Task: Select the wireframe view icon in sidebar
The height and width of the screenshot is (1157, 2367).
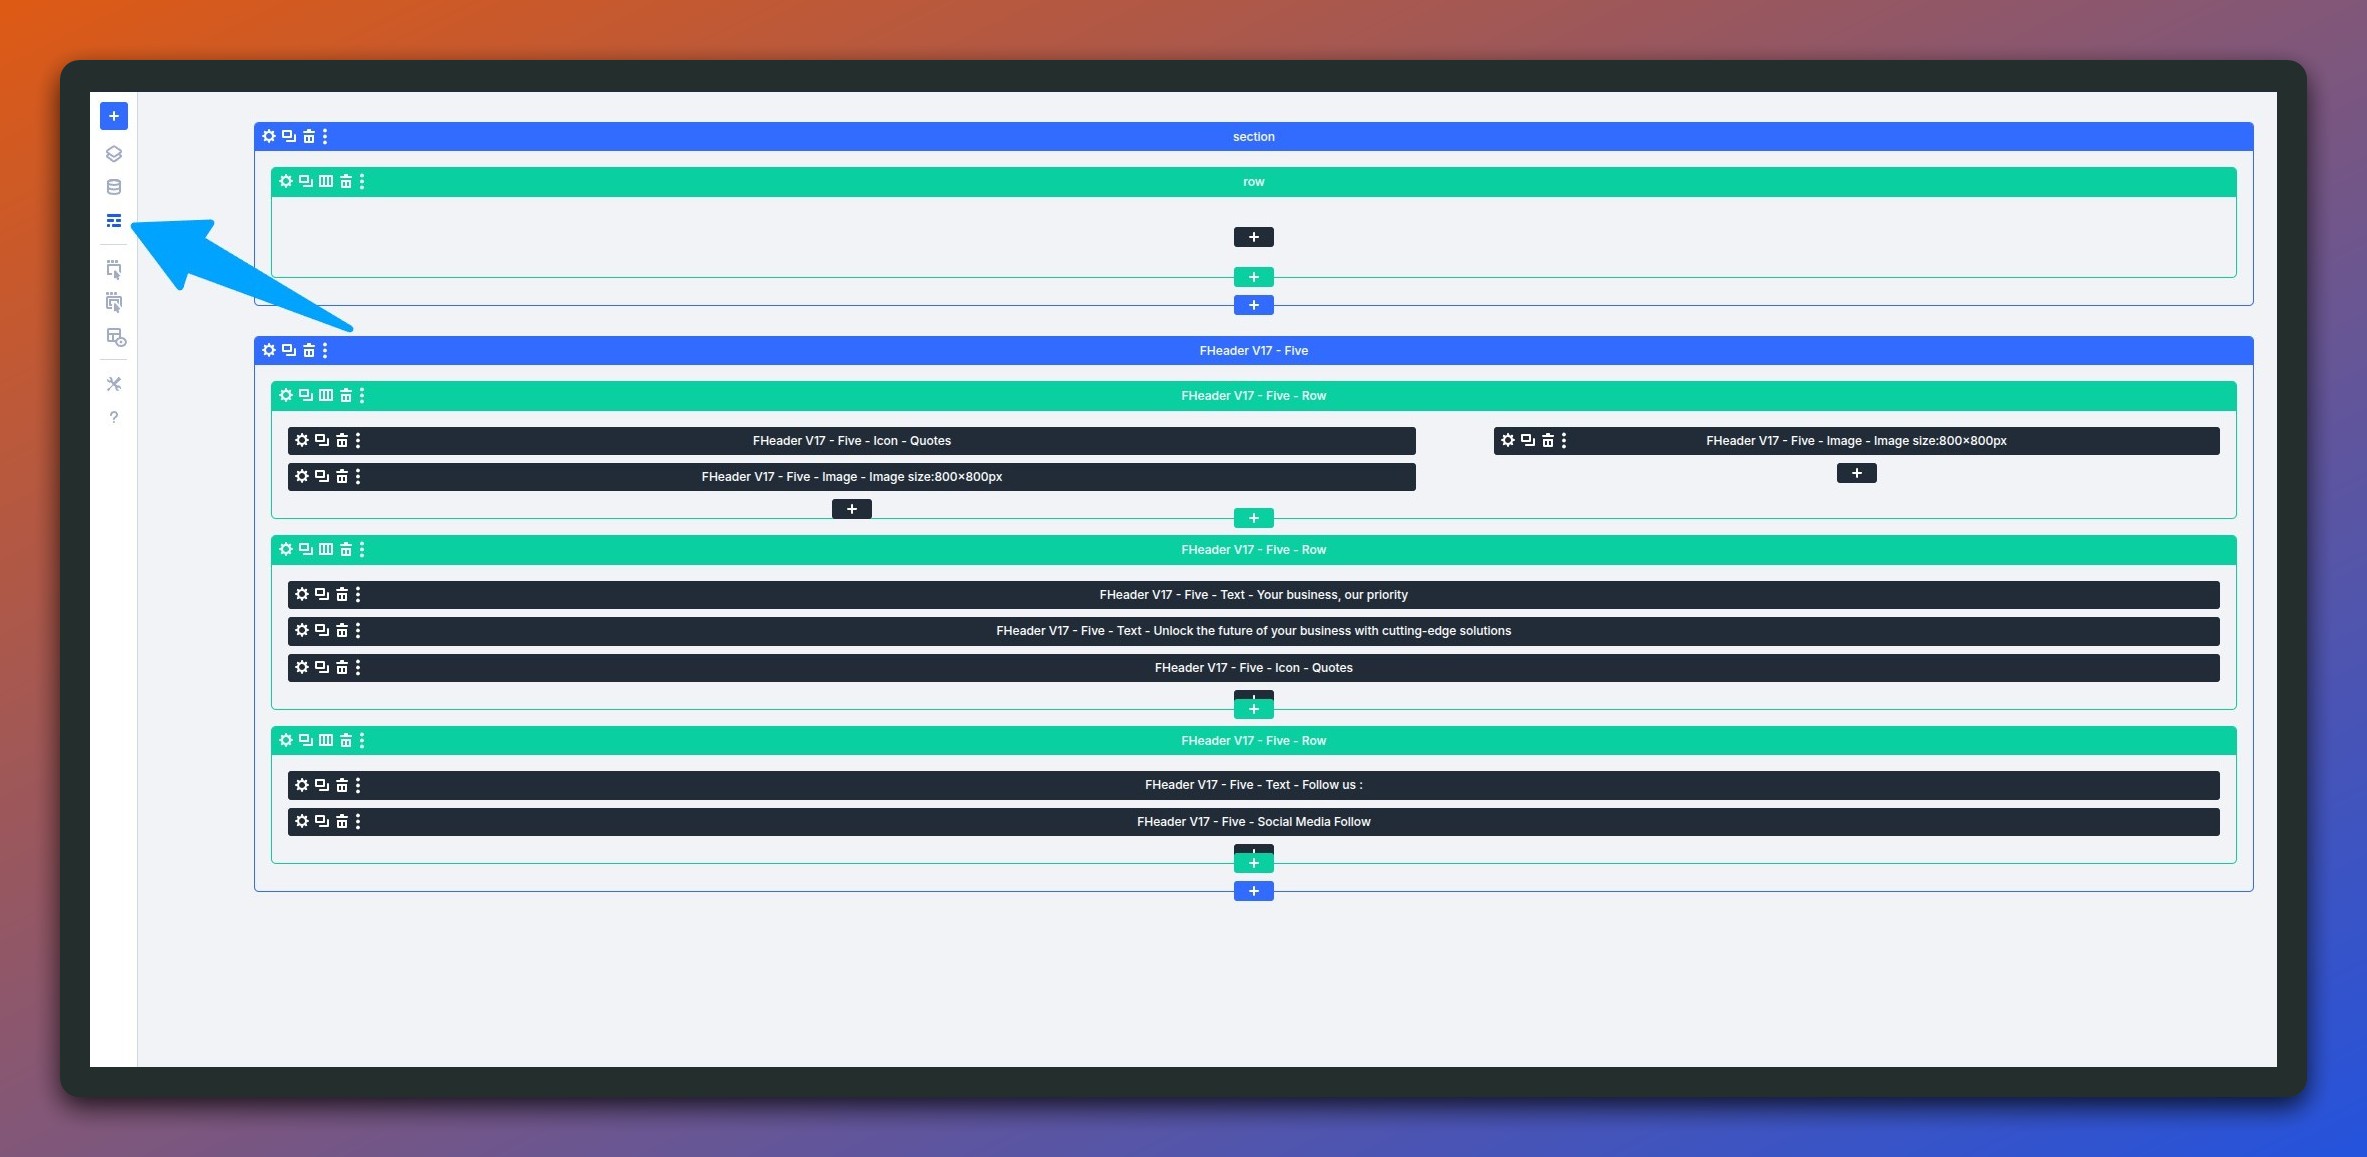Action: (x=114, y=220)
